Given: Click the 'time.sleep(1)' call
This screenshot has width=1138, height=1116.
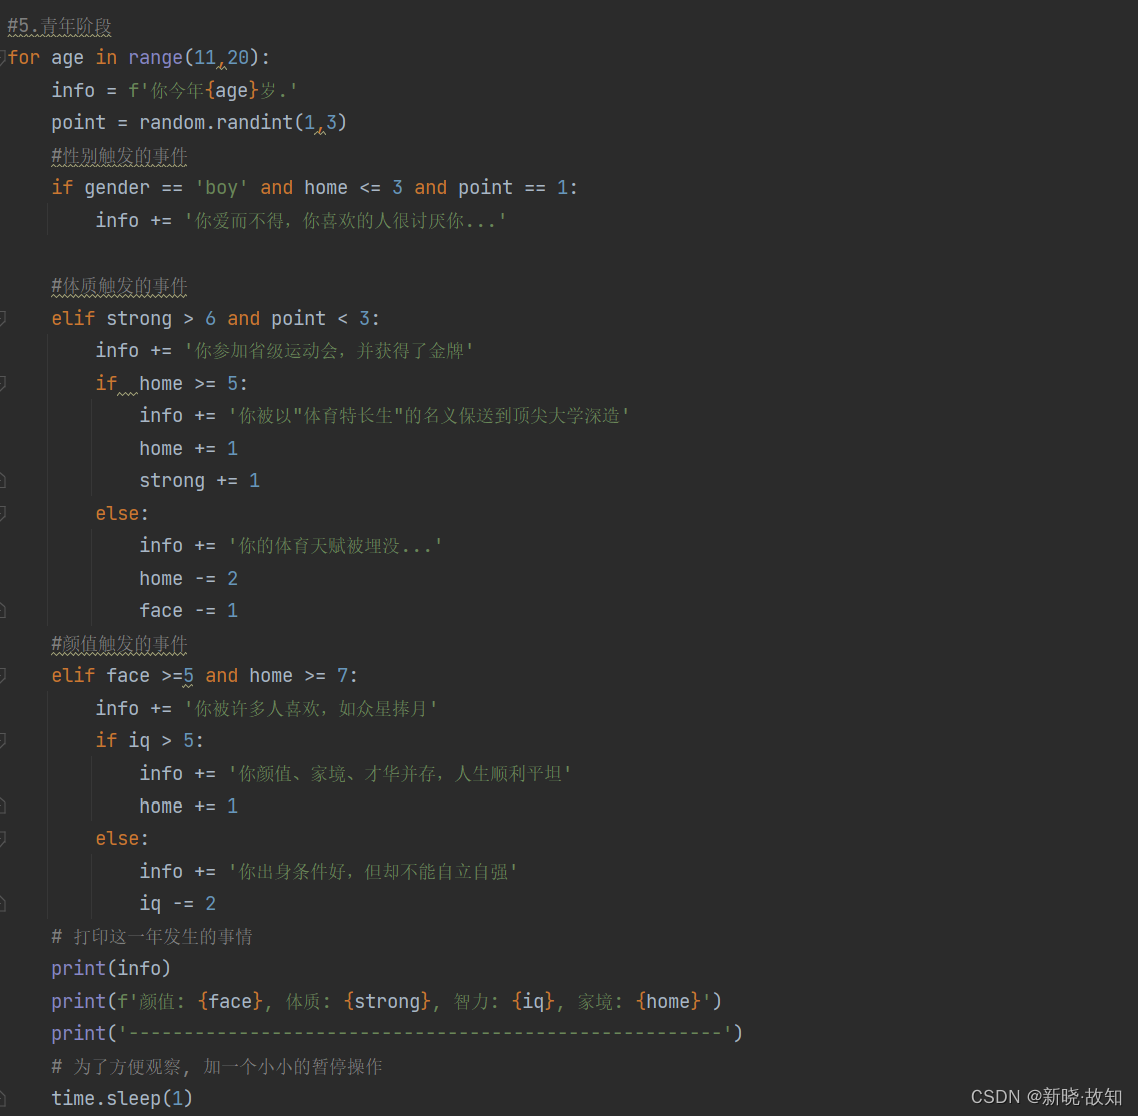Looking at the screenshot, I should click(x=122, y=1099).
